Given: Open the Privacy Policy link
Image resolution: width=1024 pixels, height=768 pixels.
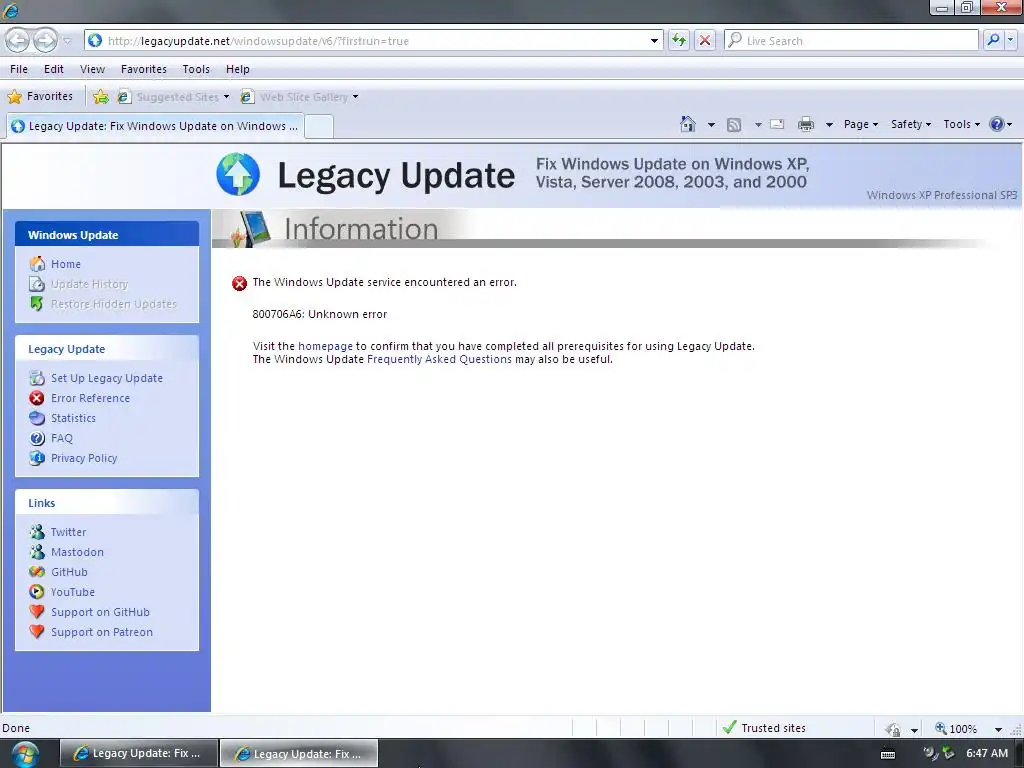Looking at the screenshot, I should (84, 458).
